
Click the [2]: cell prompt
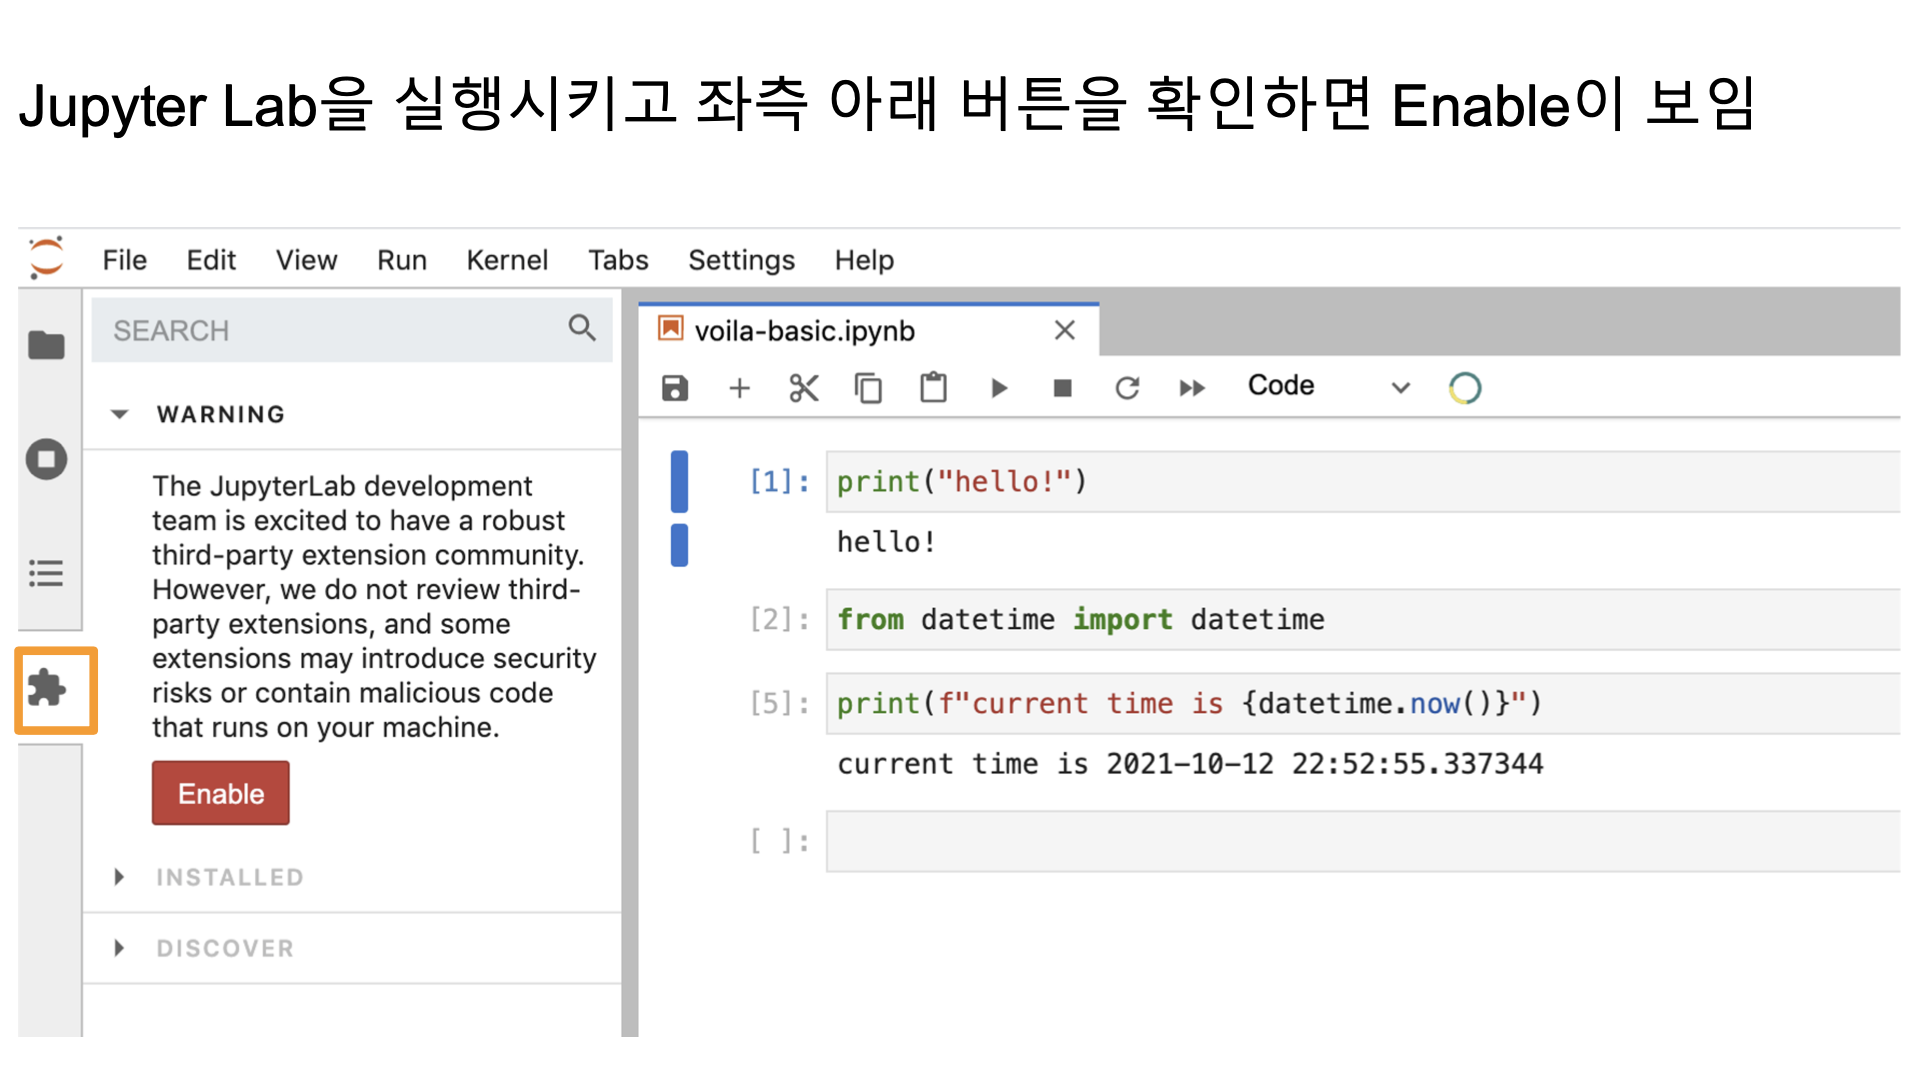780,620
